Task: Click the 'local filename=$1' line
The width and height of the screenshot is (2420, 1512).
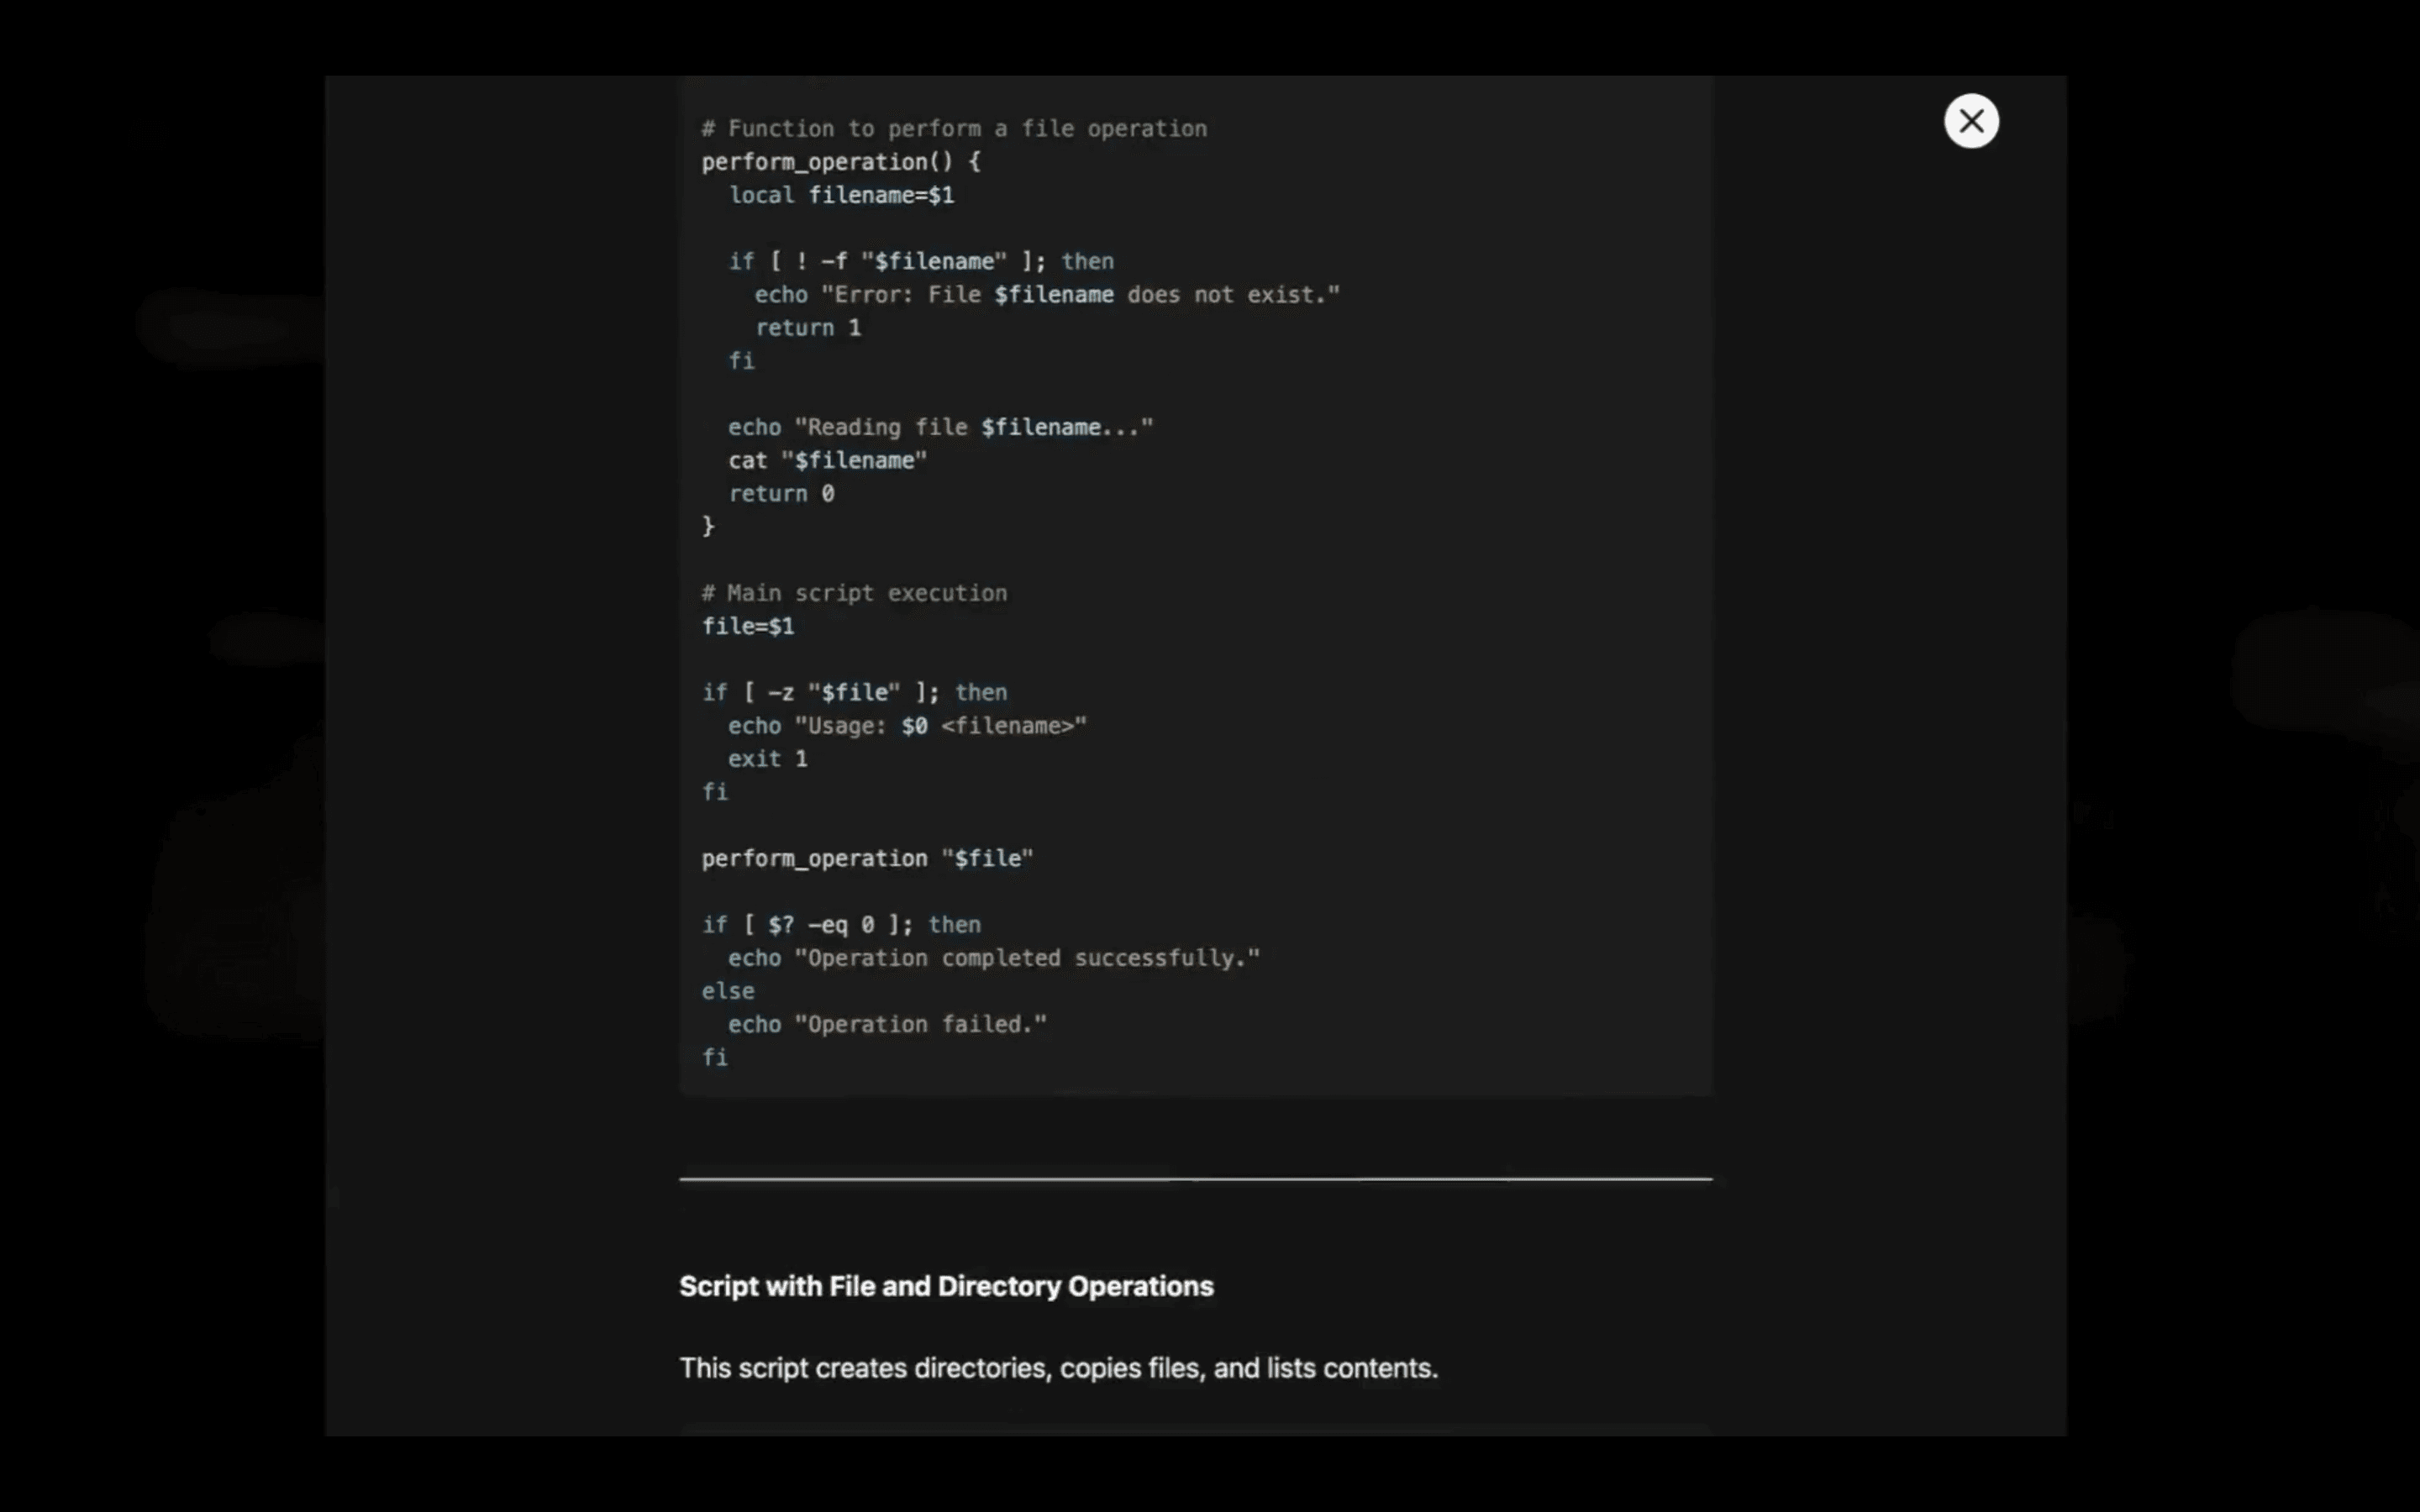Action: click(840, 195)
